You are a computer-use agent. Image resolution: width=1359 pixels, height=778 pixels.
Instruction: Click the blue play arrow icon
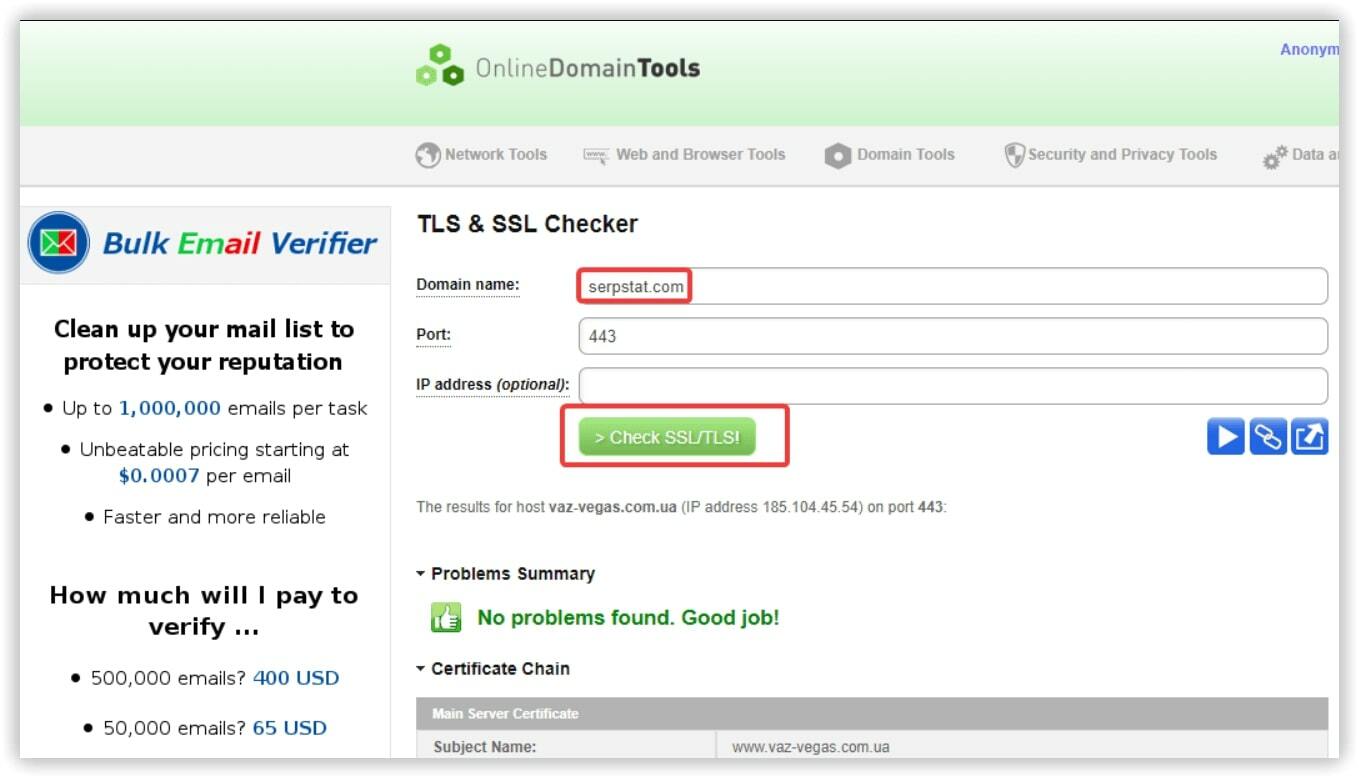pyautogui.click(x=1226, y=437)
